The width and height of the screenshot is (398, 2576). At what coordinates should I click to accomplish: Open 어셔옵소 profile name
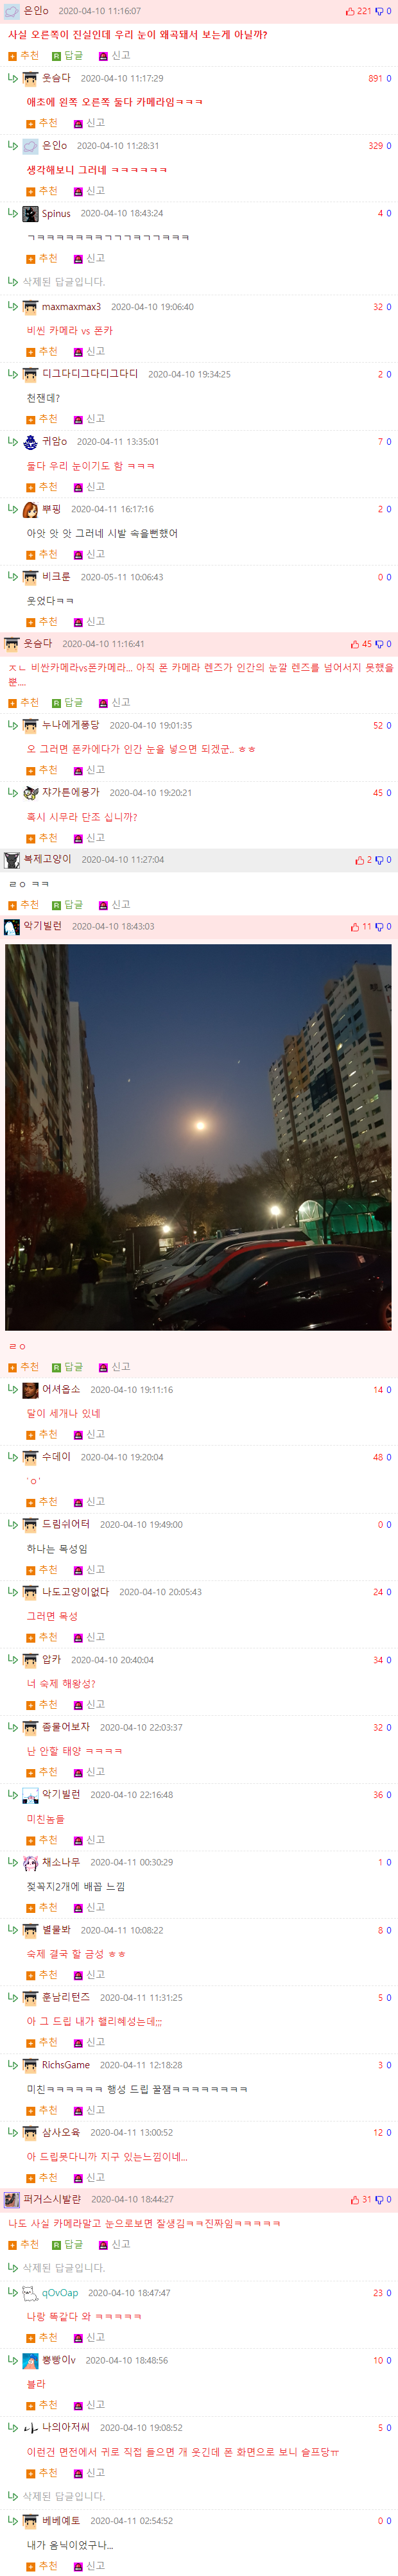pos(61,1390)
